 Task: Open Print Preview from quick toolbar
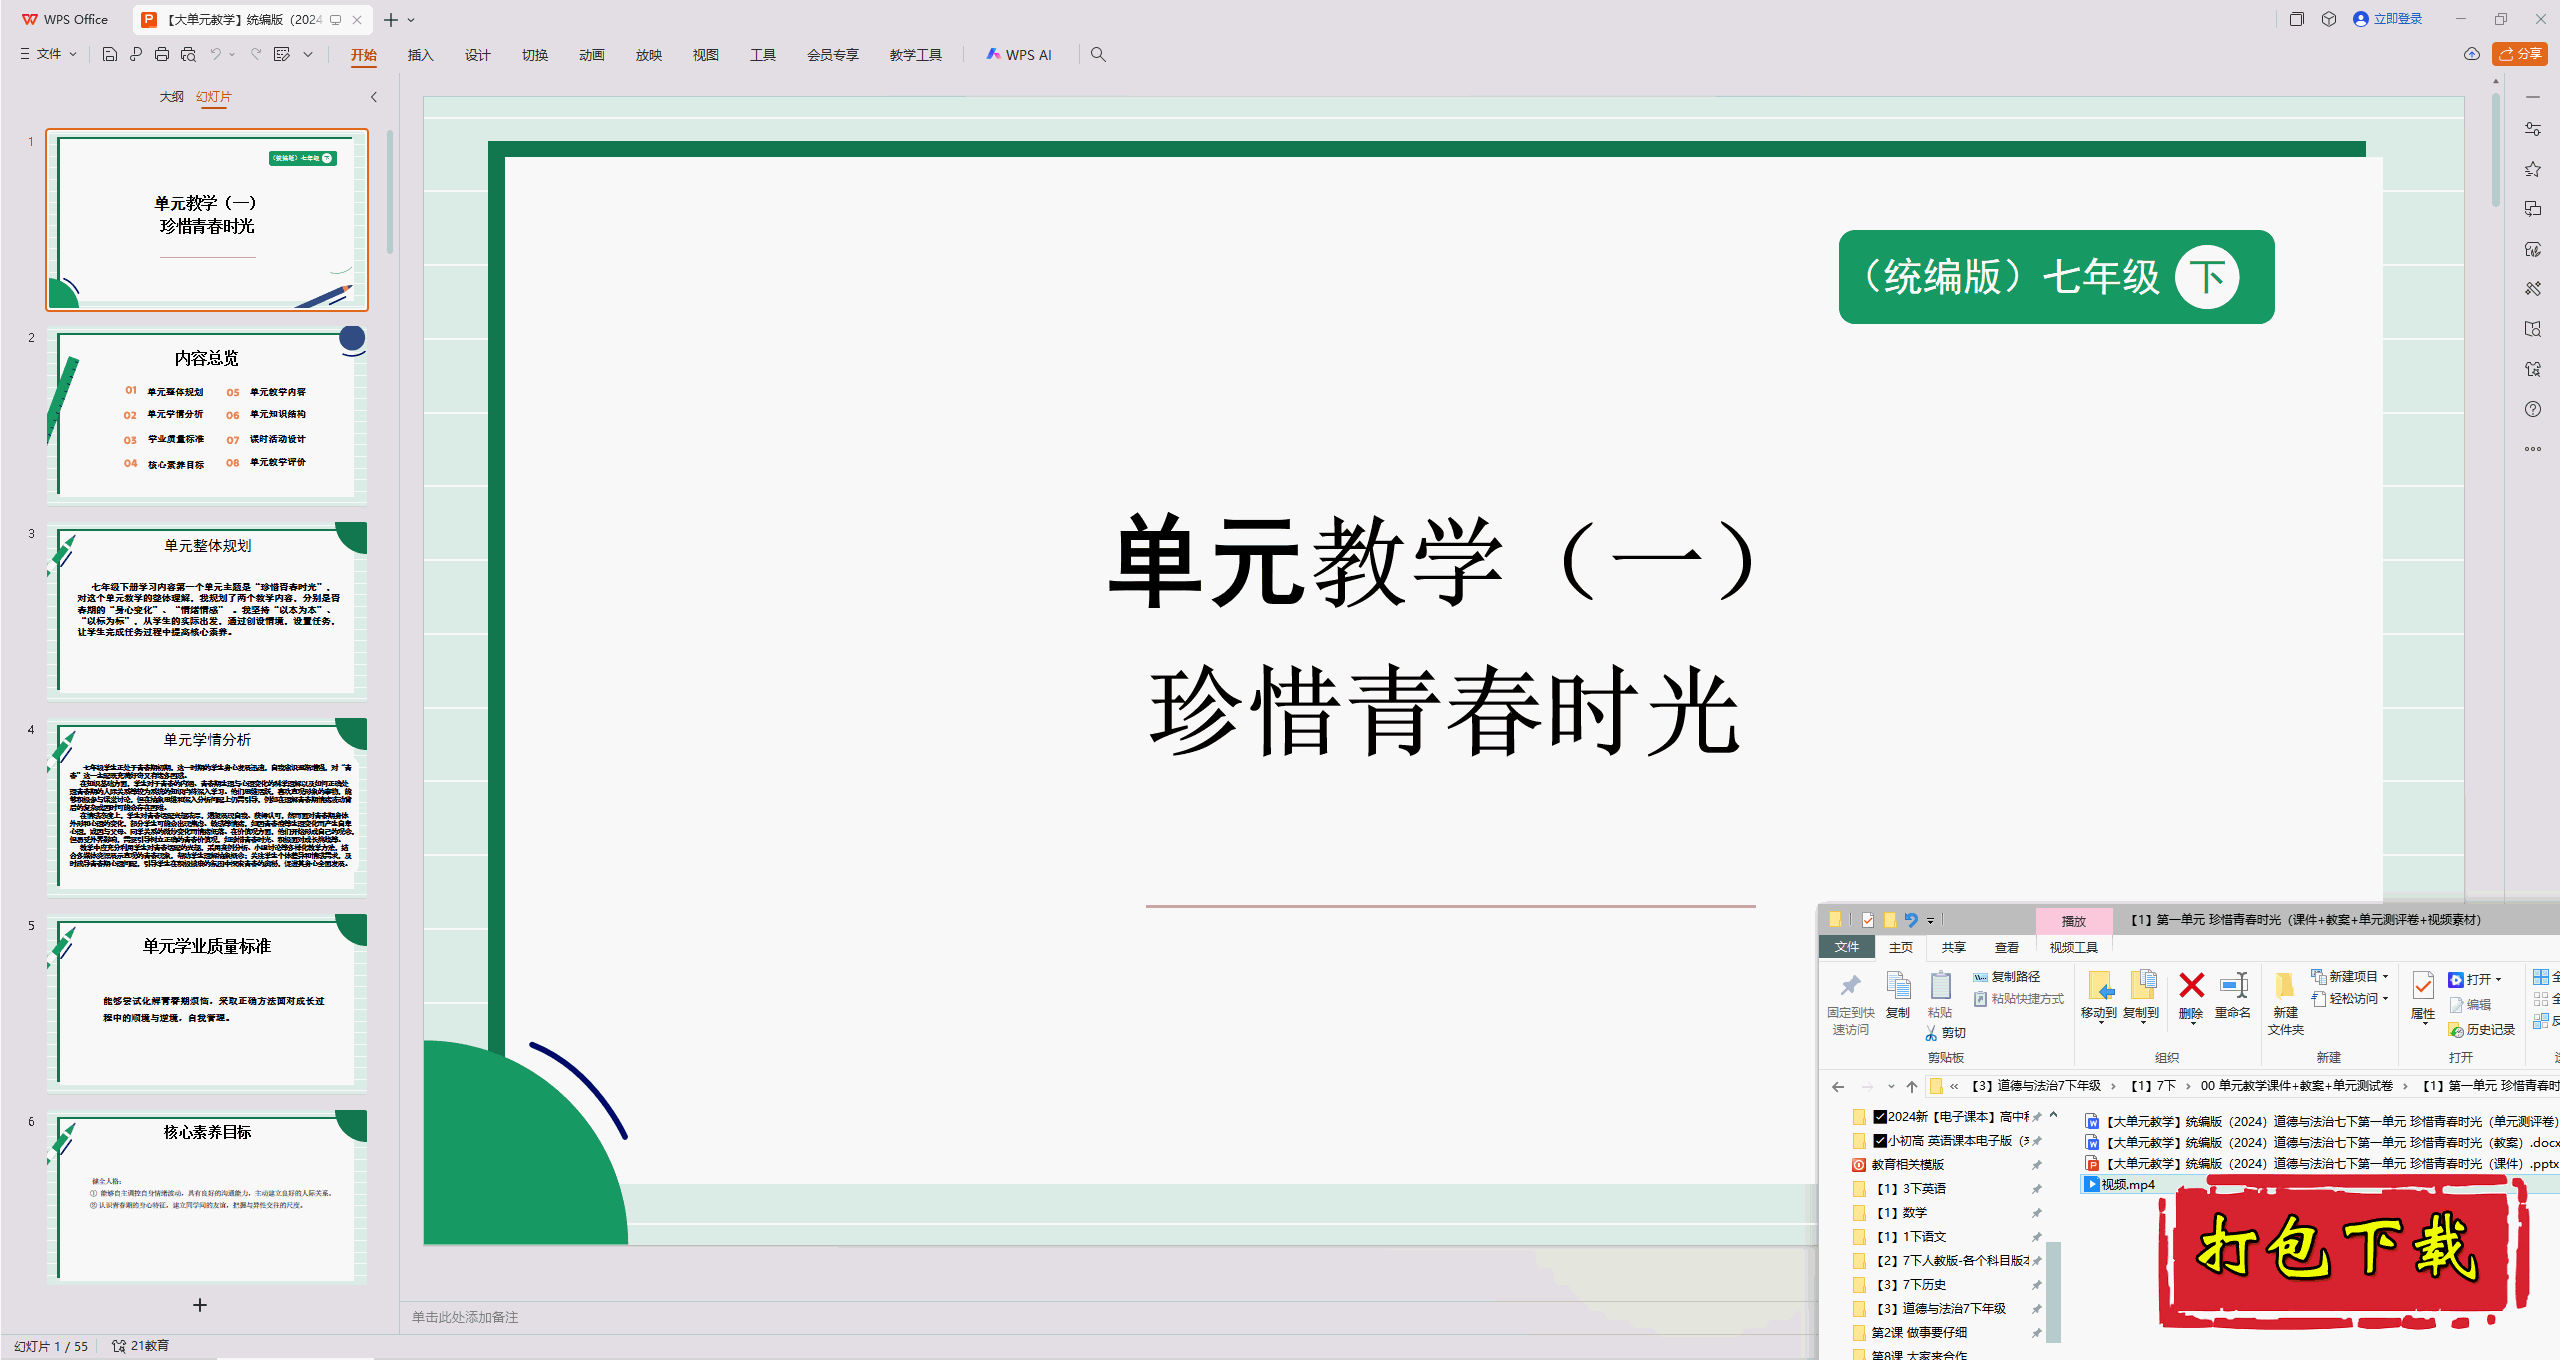click(x=188, y=54)
